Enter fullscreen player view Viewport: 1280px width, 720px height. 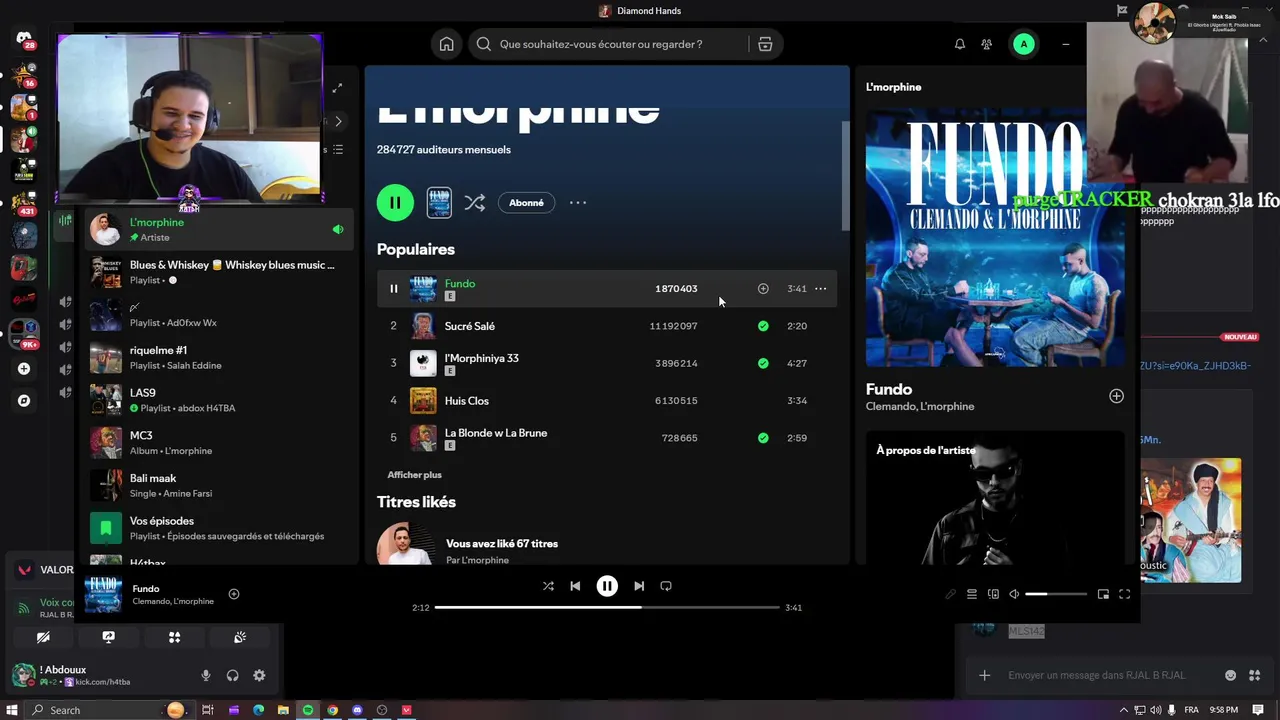[1124, 594]
